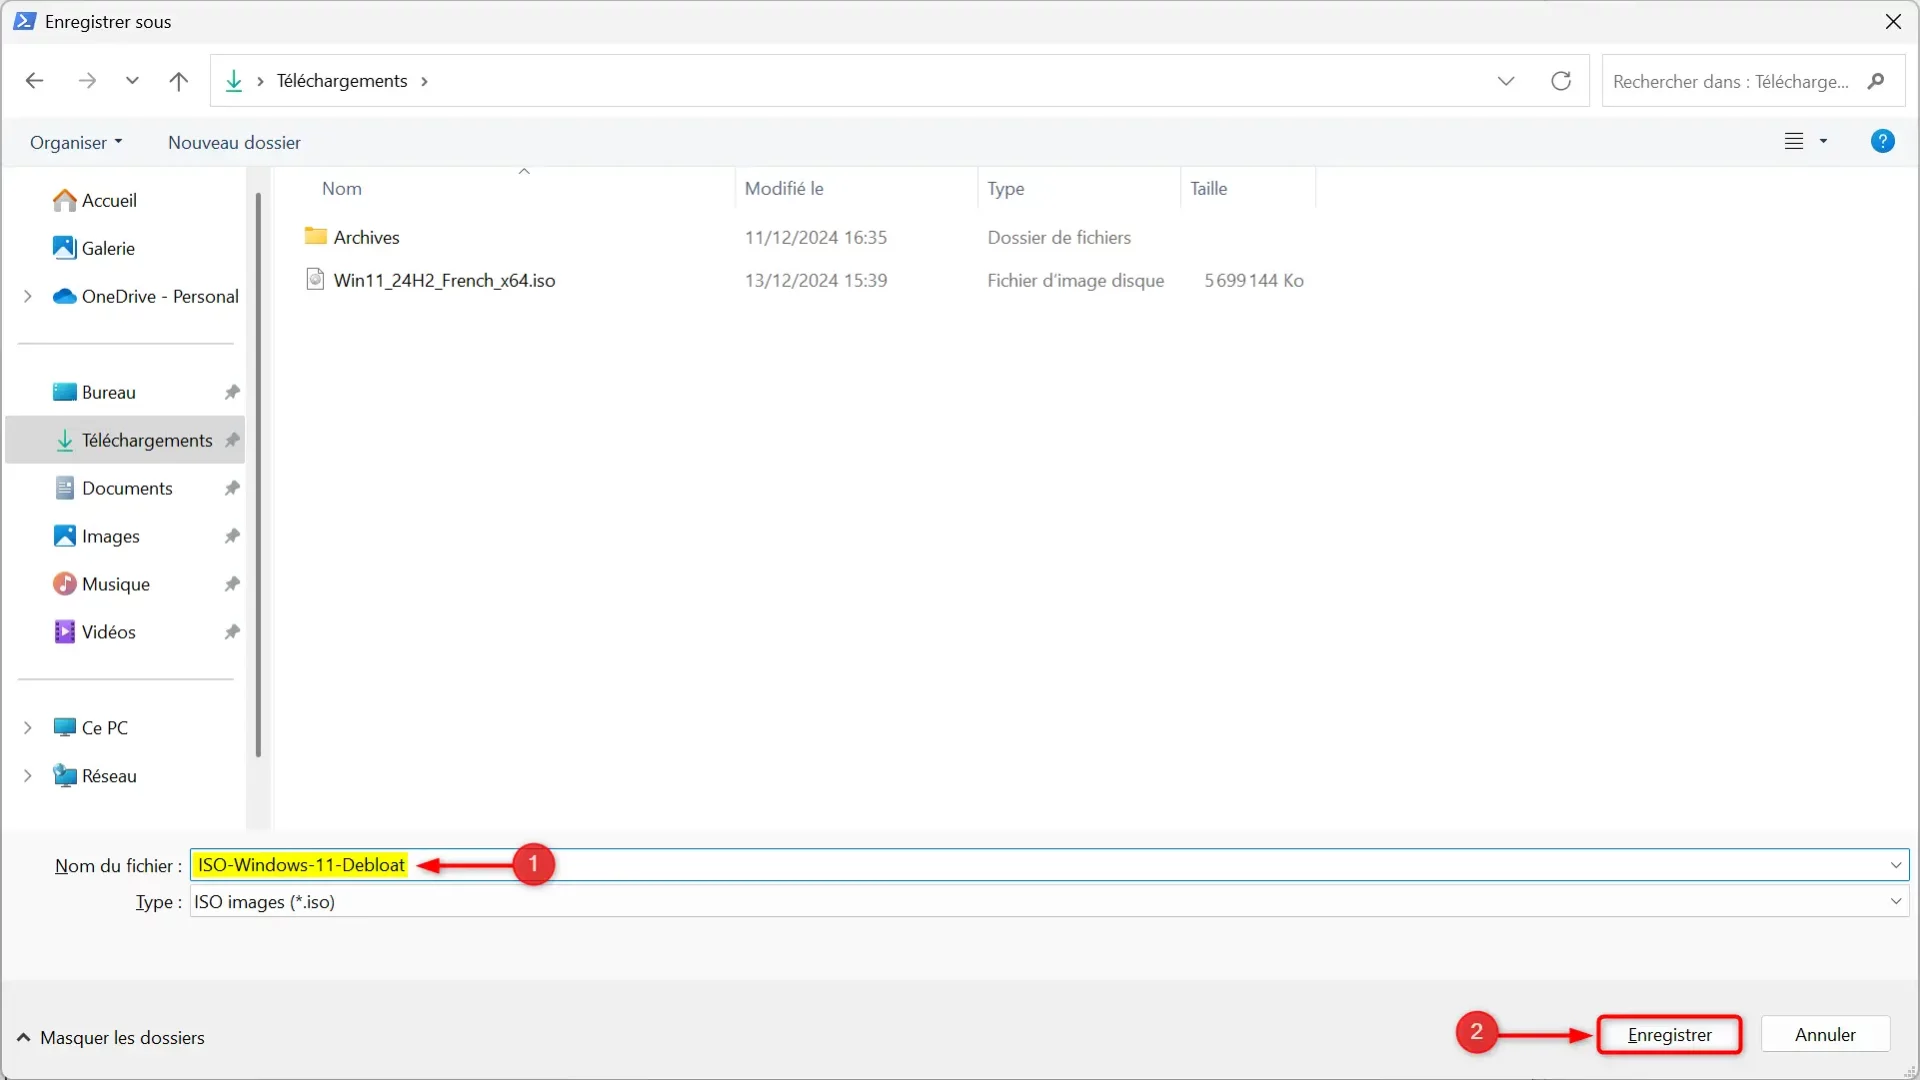Open Bureau folder in sidebar
The image size is (1920, 1080).
pyautogui.click(x=108, y=392)
